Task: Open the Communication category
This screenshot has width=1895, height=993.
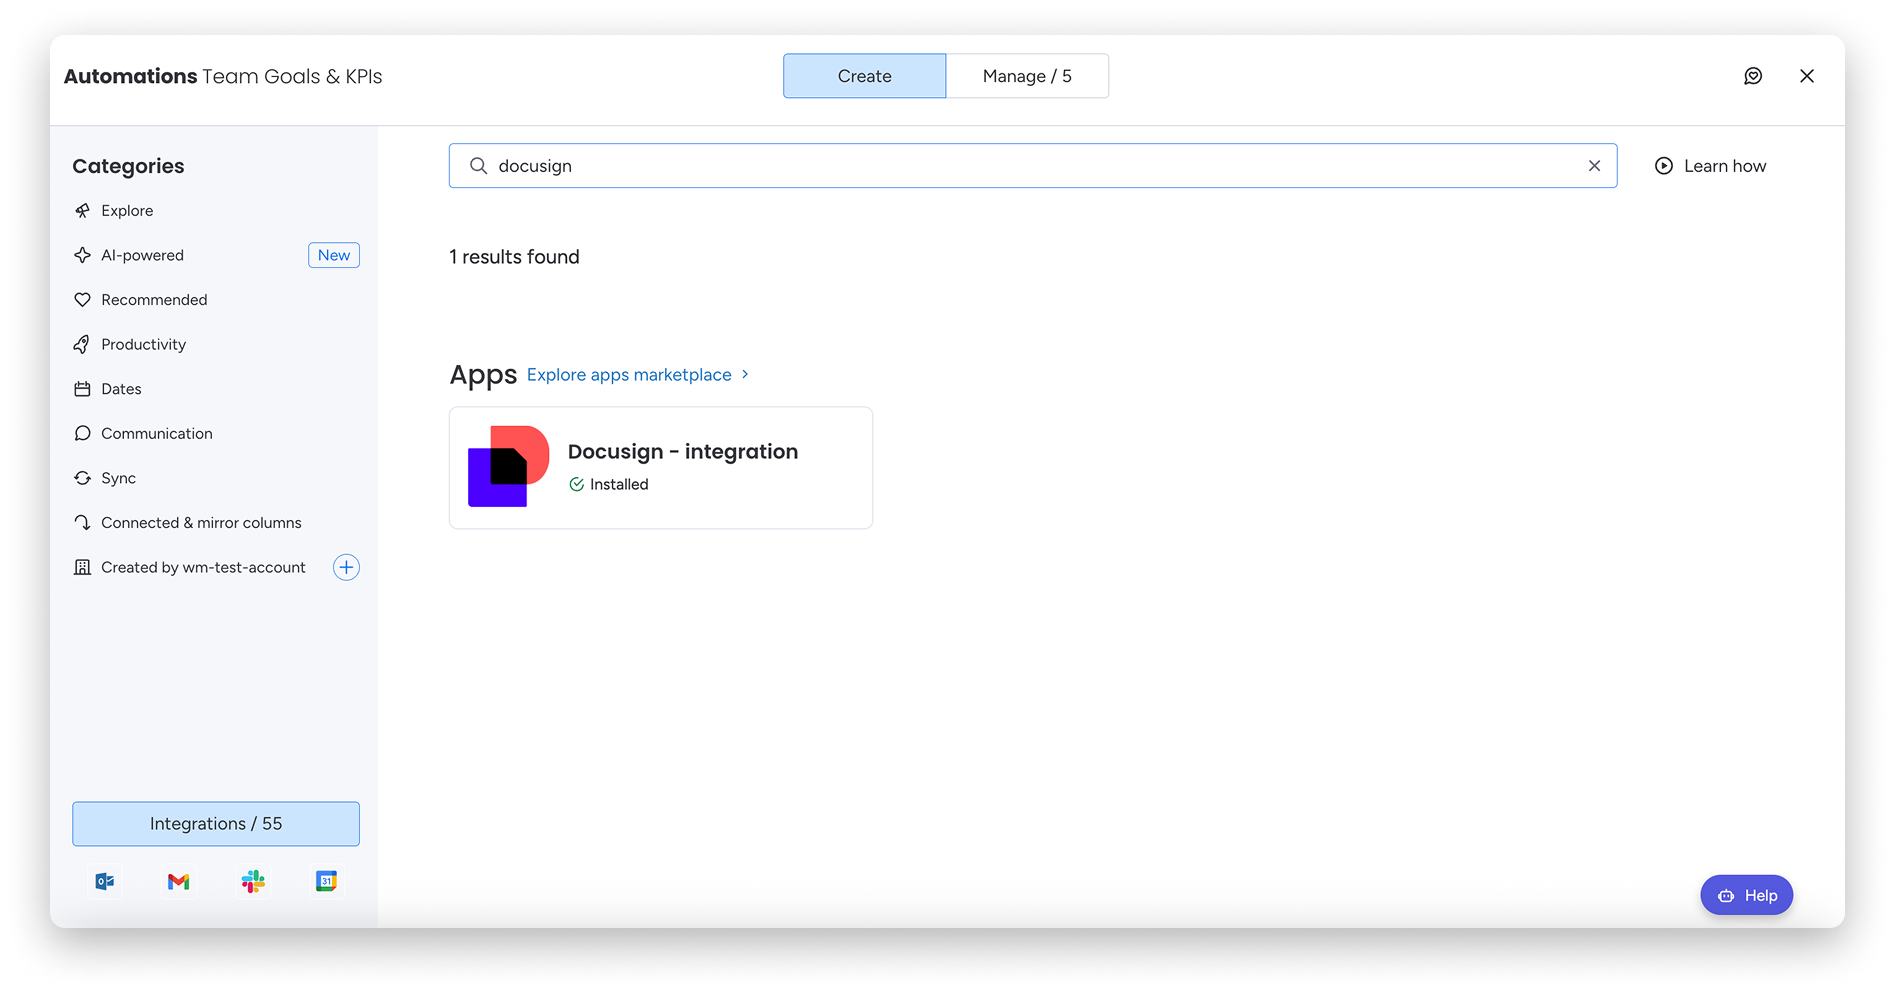Action: coord(156,433)
